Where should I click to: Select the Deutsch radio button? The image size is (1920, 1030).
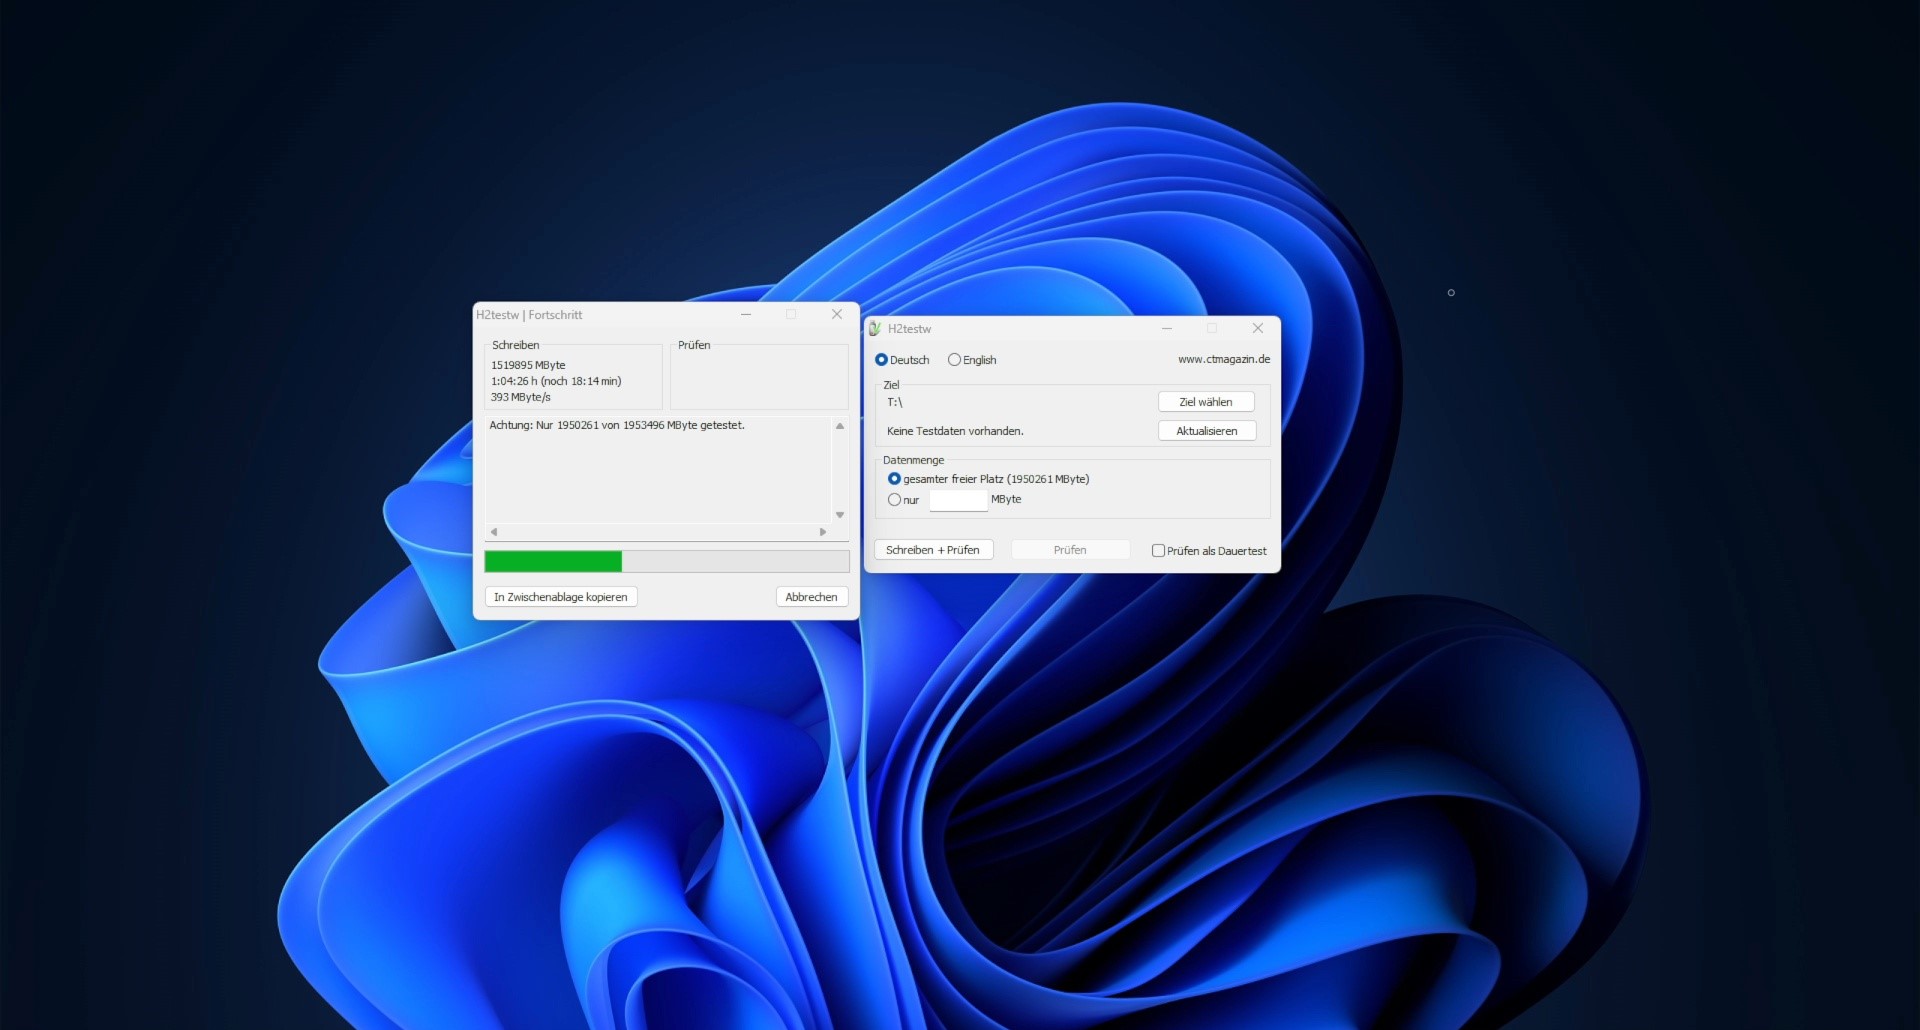881,360
